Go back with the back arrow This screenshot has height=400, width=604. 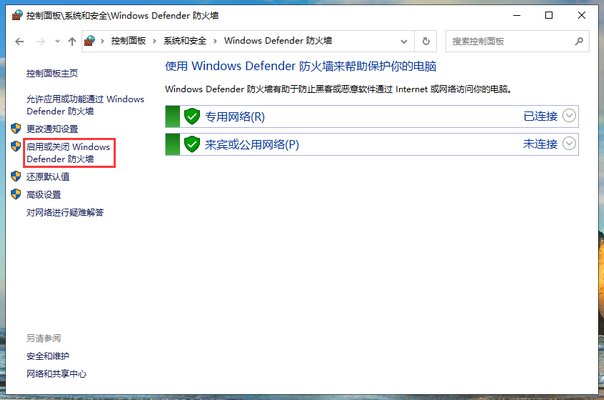19,41
